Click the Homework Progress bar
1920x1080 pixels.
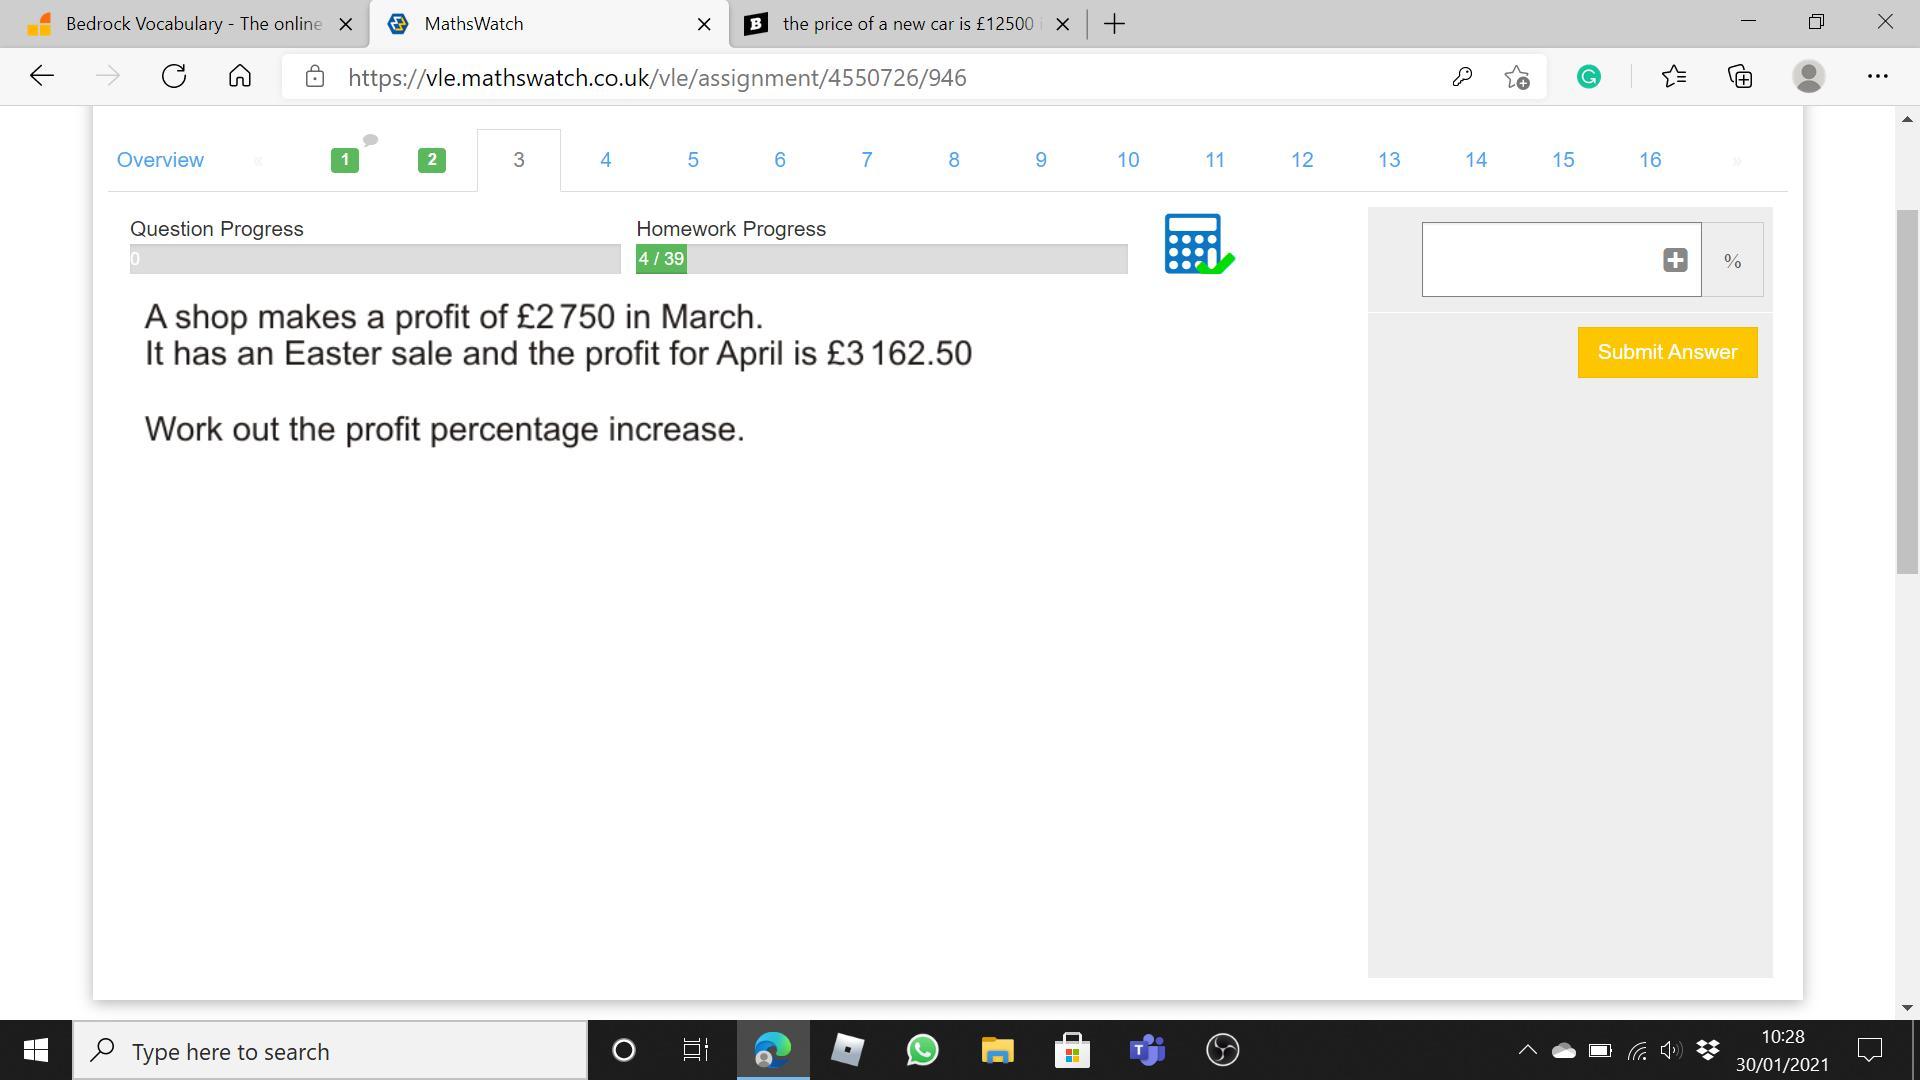tap(881, 260)
